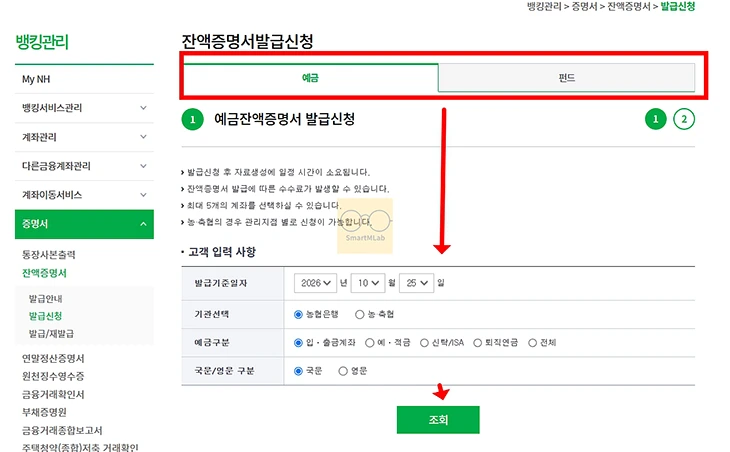Click the green 조회 button

438,420
